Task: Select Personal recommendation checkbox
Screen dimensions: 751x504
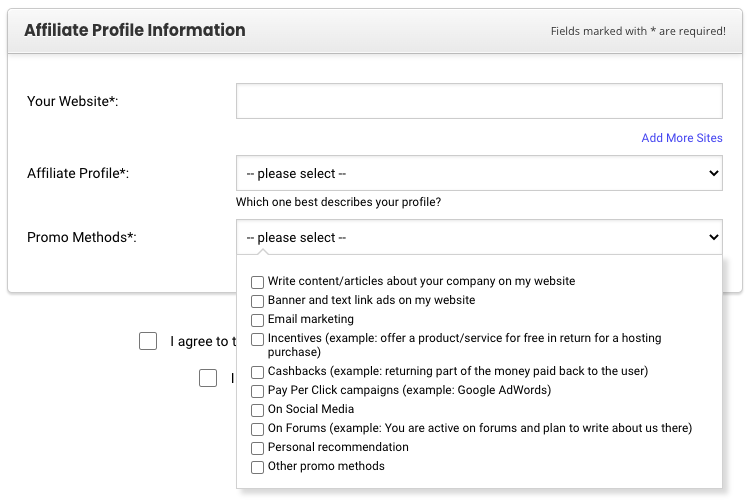Action: pos(258,448)
